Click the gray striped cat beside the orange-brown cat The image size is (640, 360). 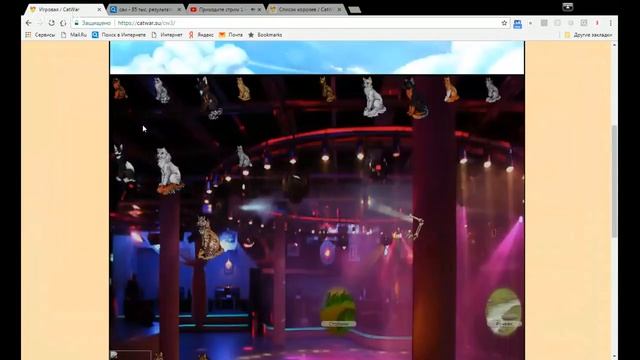pyautogui.click(x=161, y=90)
